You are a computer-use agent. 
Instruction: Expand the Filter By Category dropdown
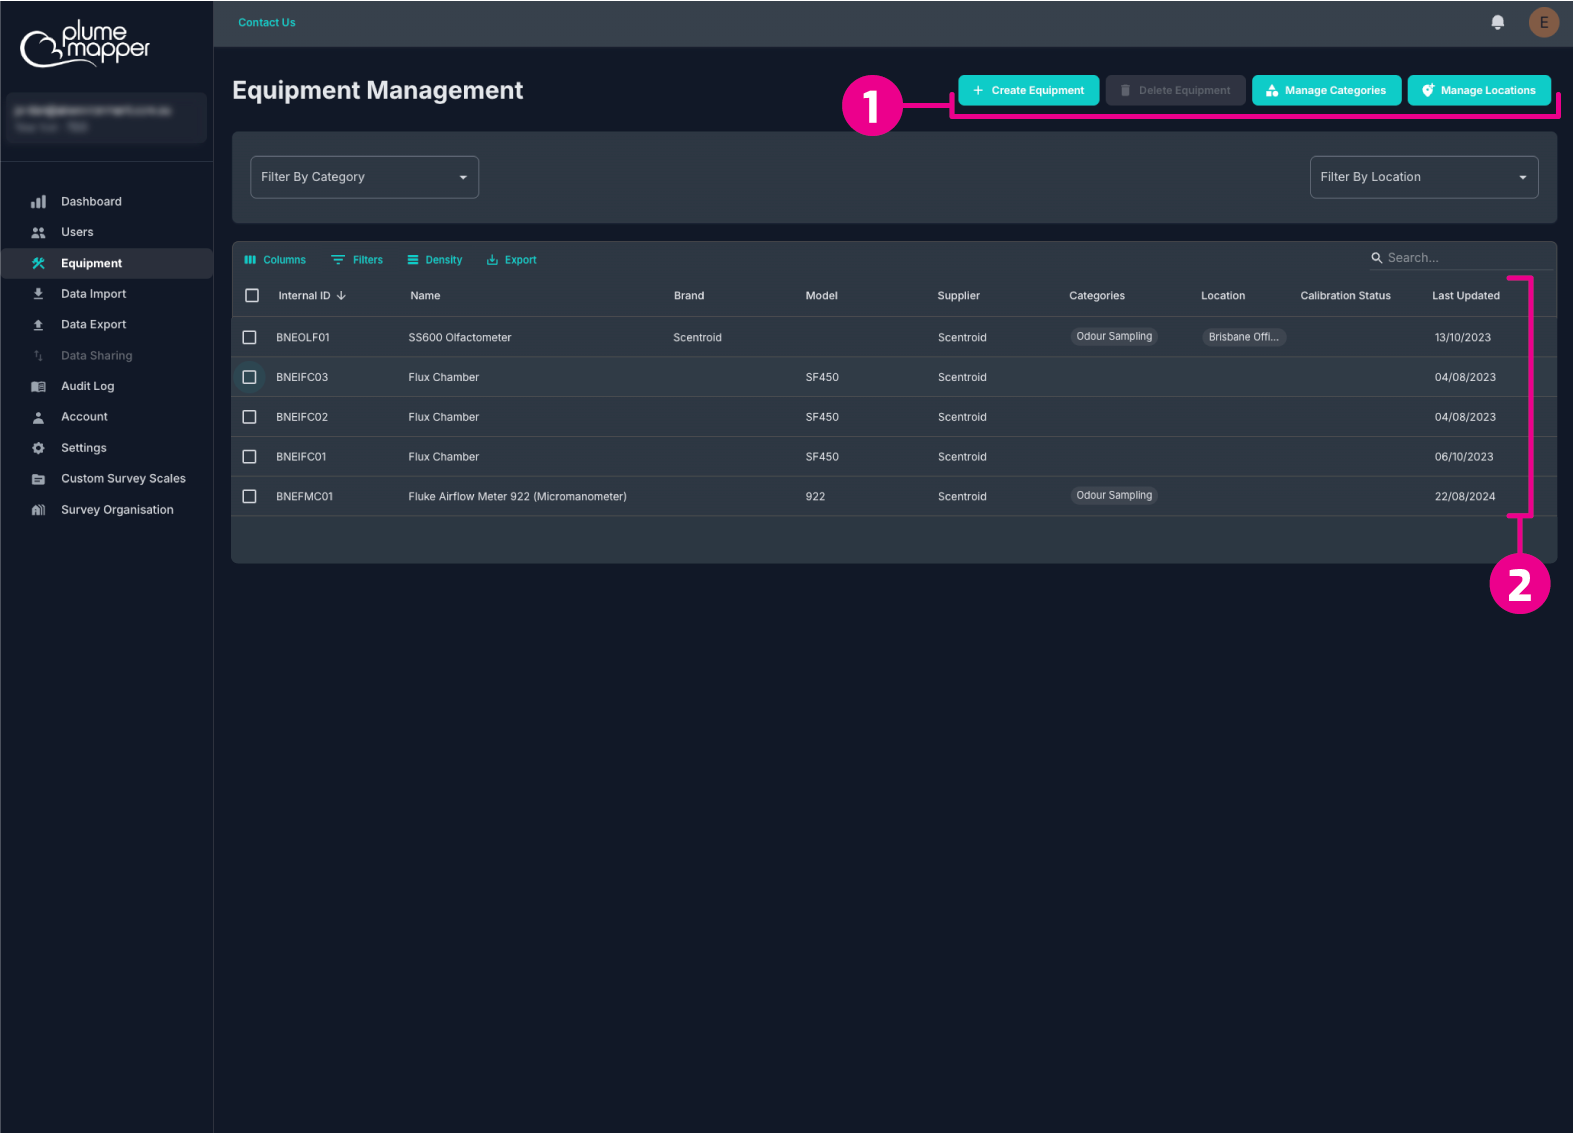(364, 177)
